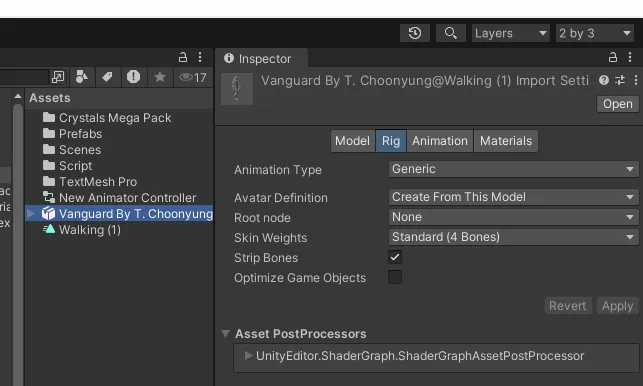Image resolution: width=643 pixels, height=386 pixels.
Task: Open the 2 by 3 layout dropdown
Action: click(x=595, y=33)
